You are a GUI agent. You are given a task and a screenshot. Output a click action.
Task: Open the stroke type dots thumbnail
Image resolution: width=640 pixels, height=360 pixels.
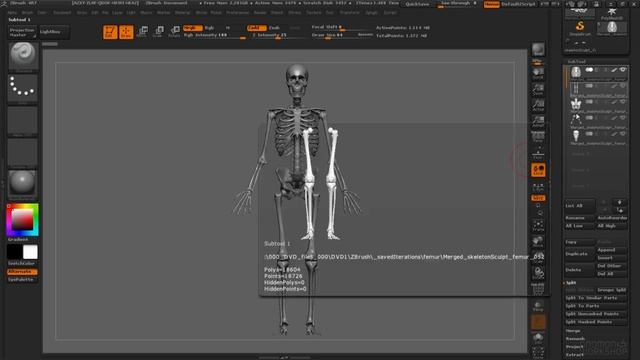point(23,88)
